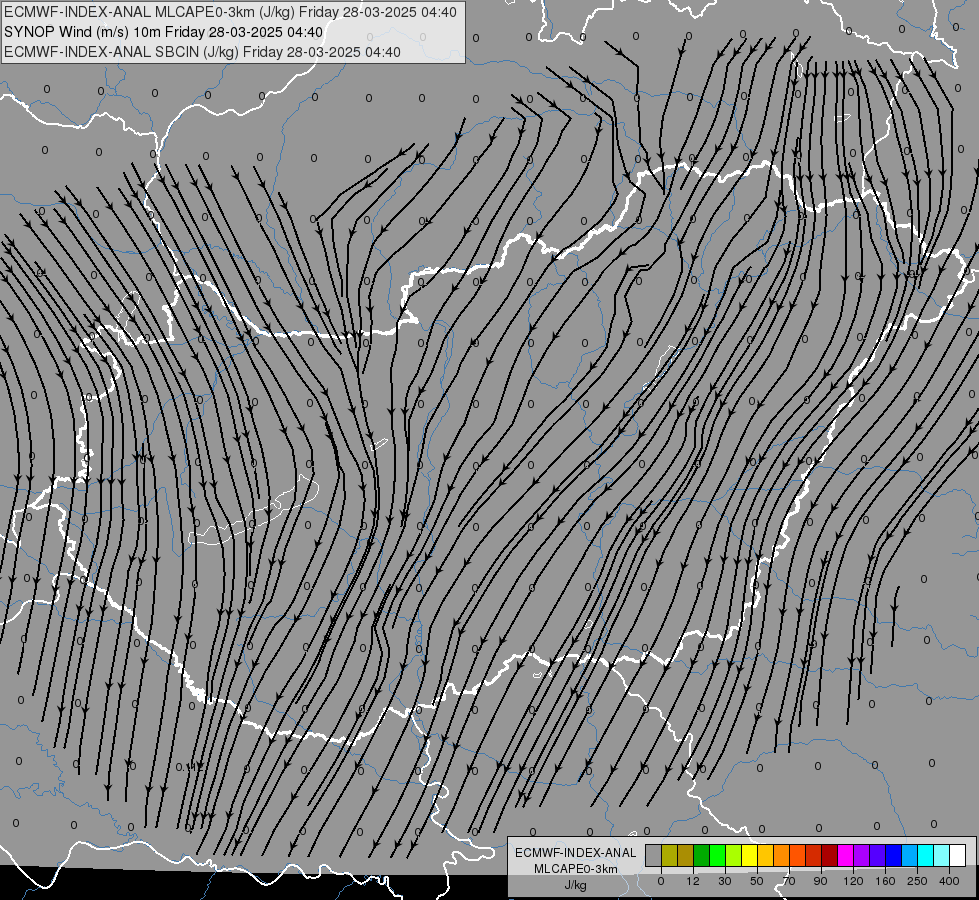Pick the cyan legend swatch
This screenshot has width=979, height=900.
tap(925, 856)
